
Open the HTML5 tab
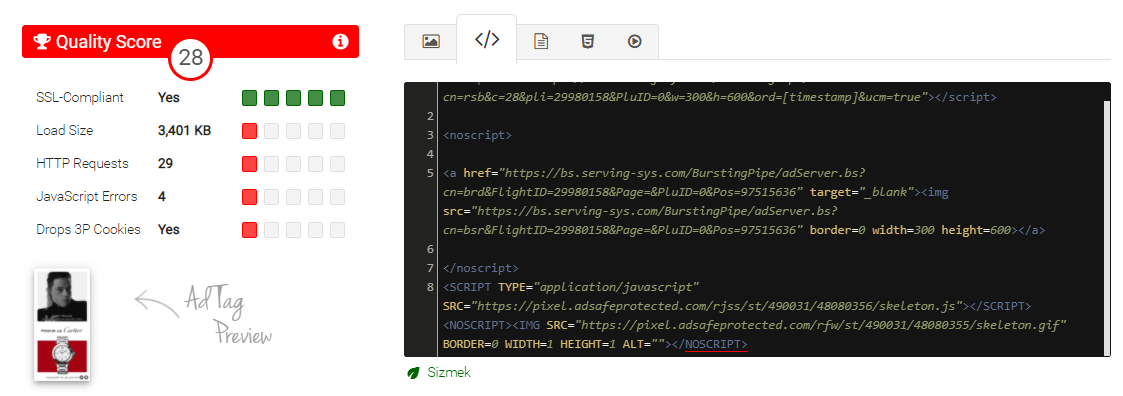(x=587, y=42)
